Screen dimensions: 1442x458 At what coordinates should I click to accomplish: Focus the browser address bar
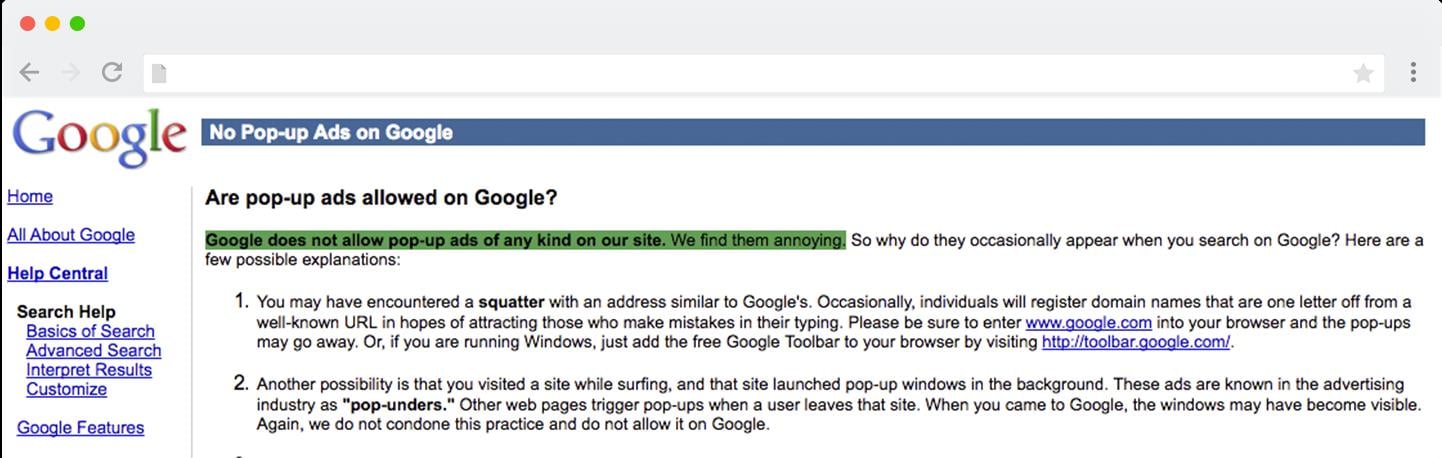coord(750,73)
